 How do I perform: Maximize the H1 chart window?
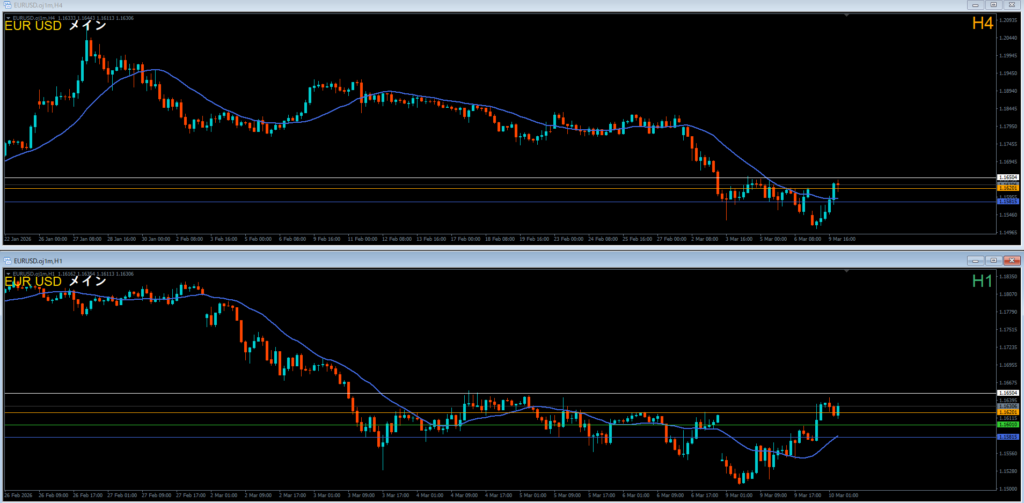click(x=994, y=260)
